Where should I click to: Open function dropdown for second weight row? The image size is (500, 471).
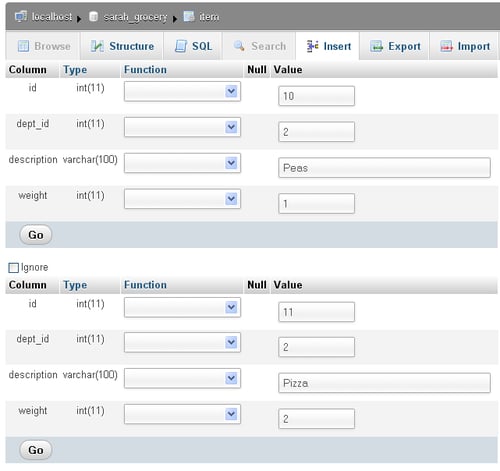pos(182,414)
